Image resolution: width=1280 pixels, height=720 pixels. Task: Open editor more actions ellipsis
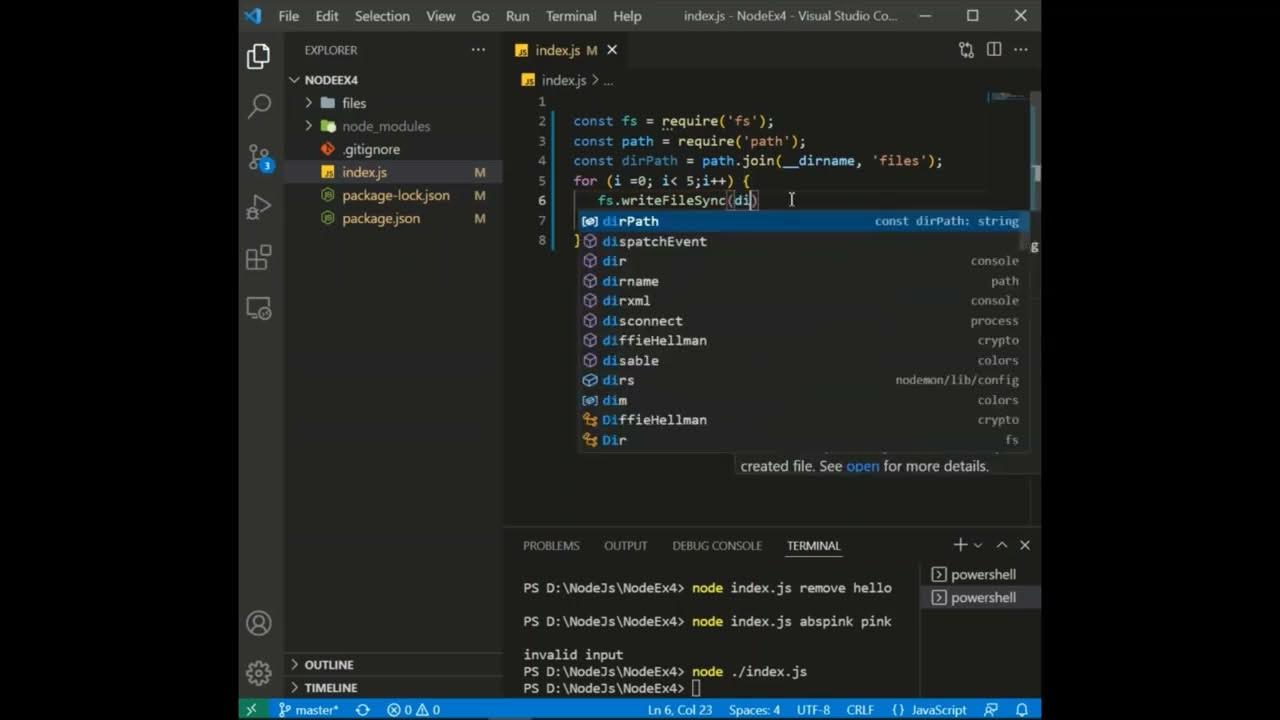point(1021,50)
